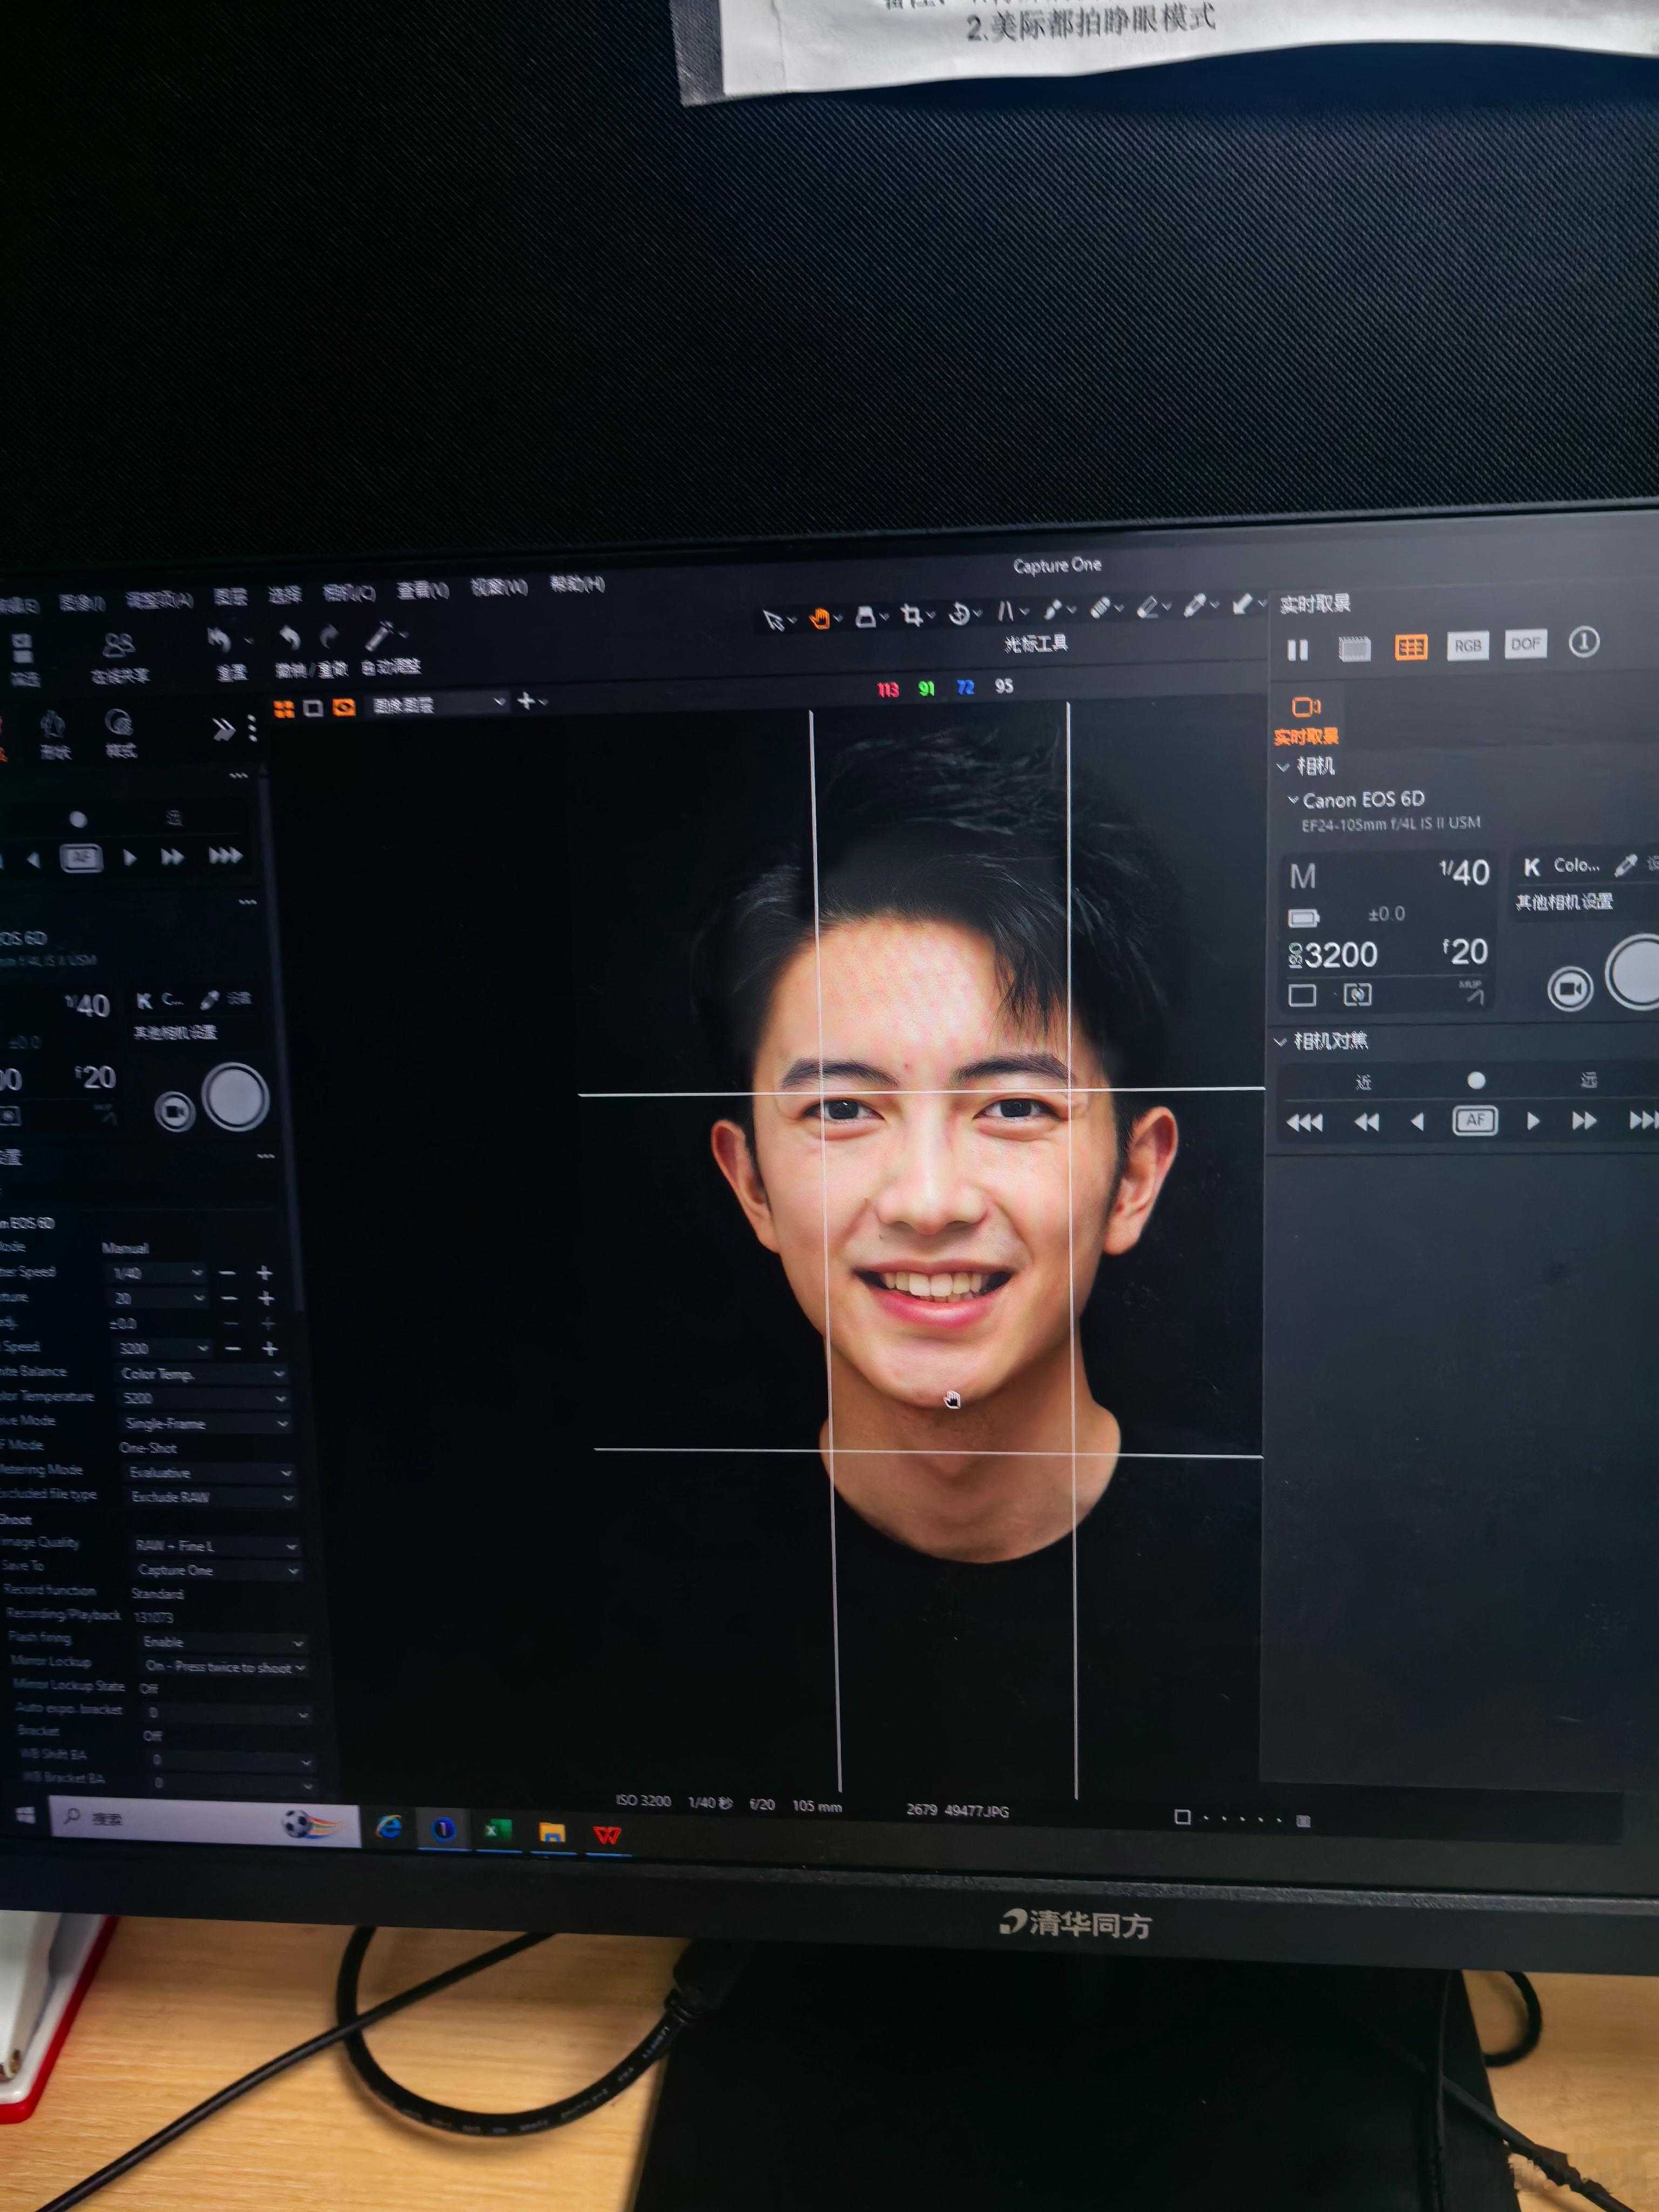Decrease ISO 3200 with minus button

pyautogui.click(x=233, y=1349)
